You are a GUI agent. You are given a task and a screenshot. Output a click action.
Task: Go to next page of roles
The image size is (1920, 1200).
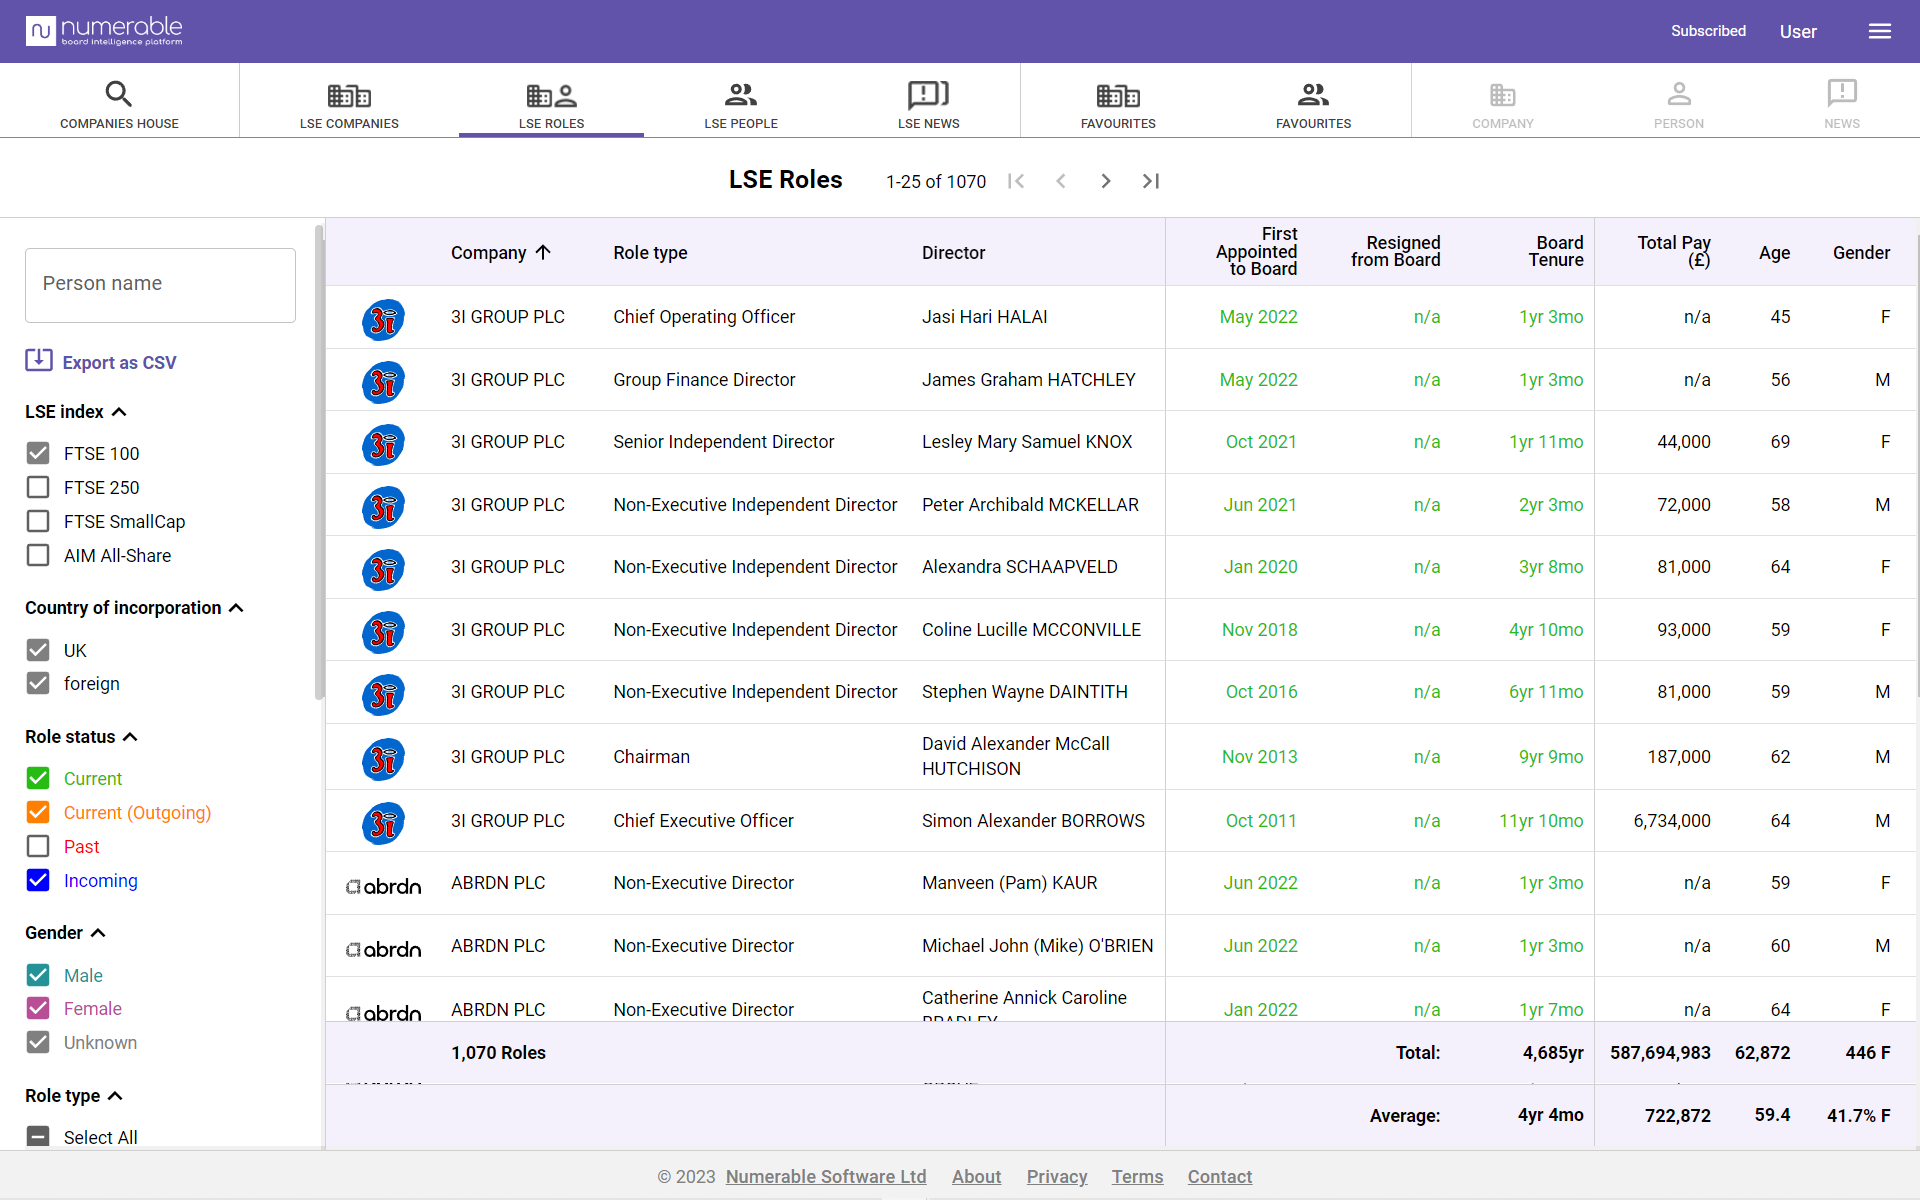[1106, 181]
